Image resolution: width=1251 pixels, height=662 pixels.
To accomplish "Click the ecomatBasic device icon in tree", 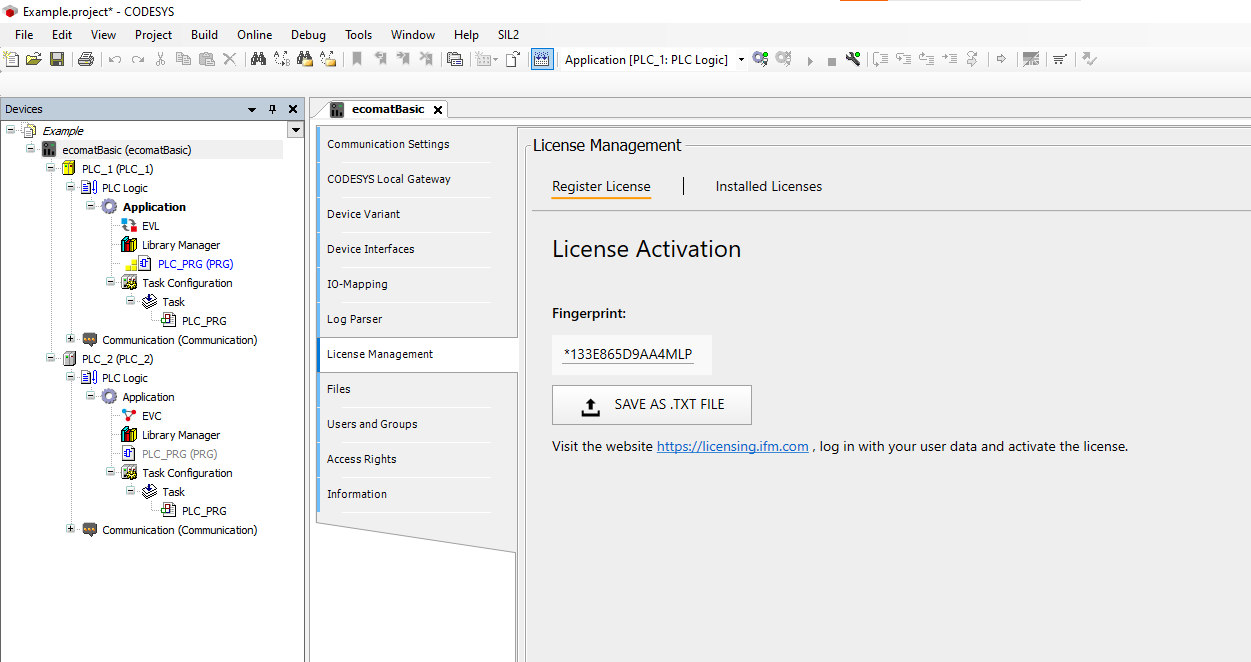I will 49,150.
